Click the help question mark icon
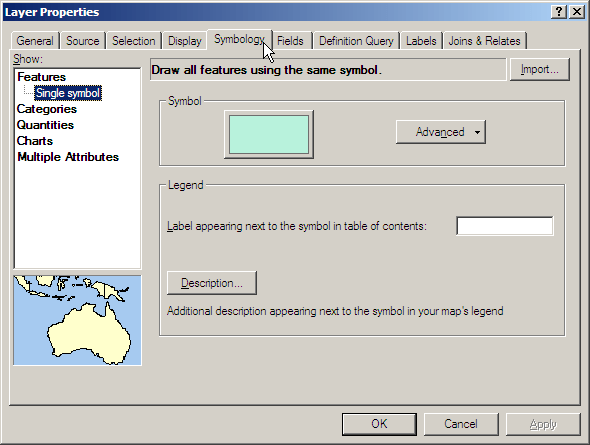Viewport: 590px width, 445px height. click(x=559, y=12)
